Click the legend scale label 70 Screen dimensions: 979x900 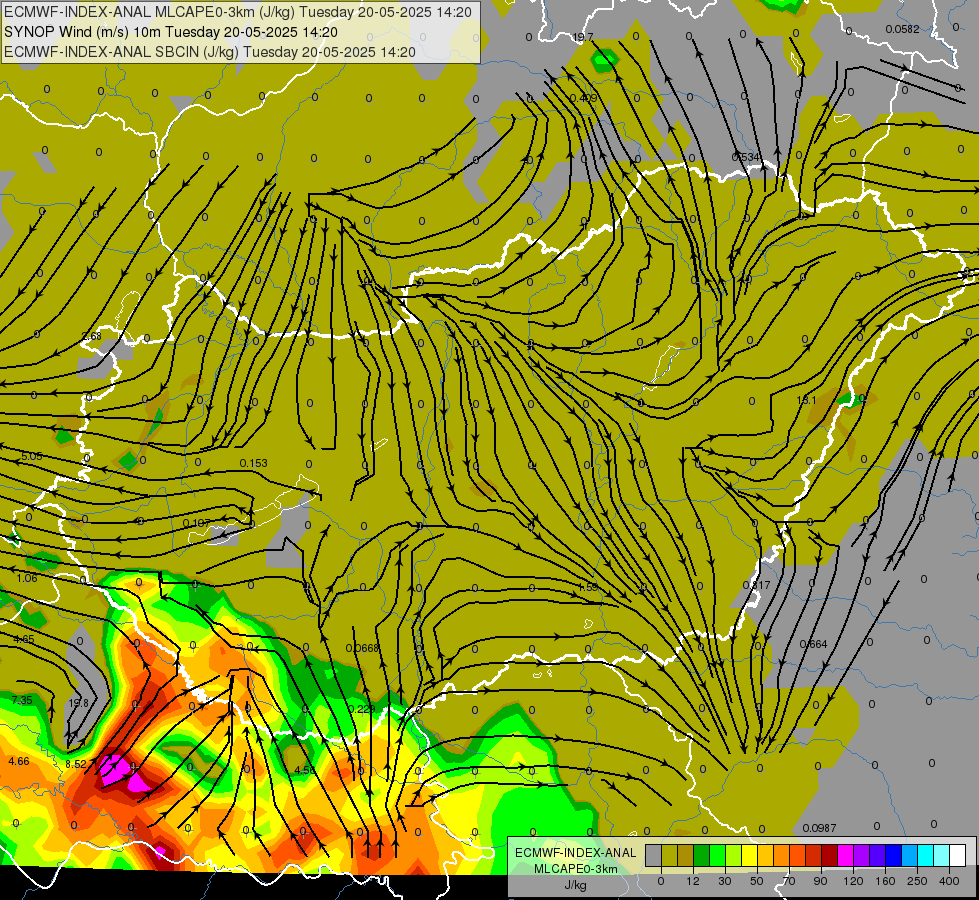click(789, 881)
